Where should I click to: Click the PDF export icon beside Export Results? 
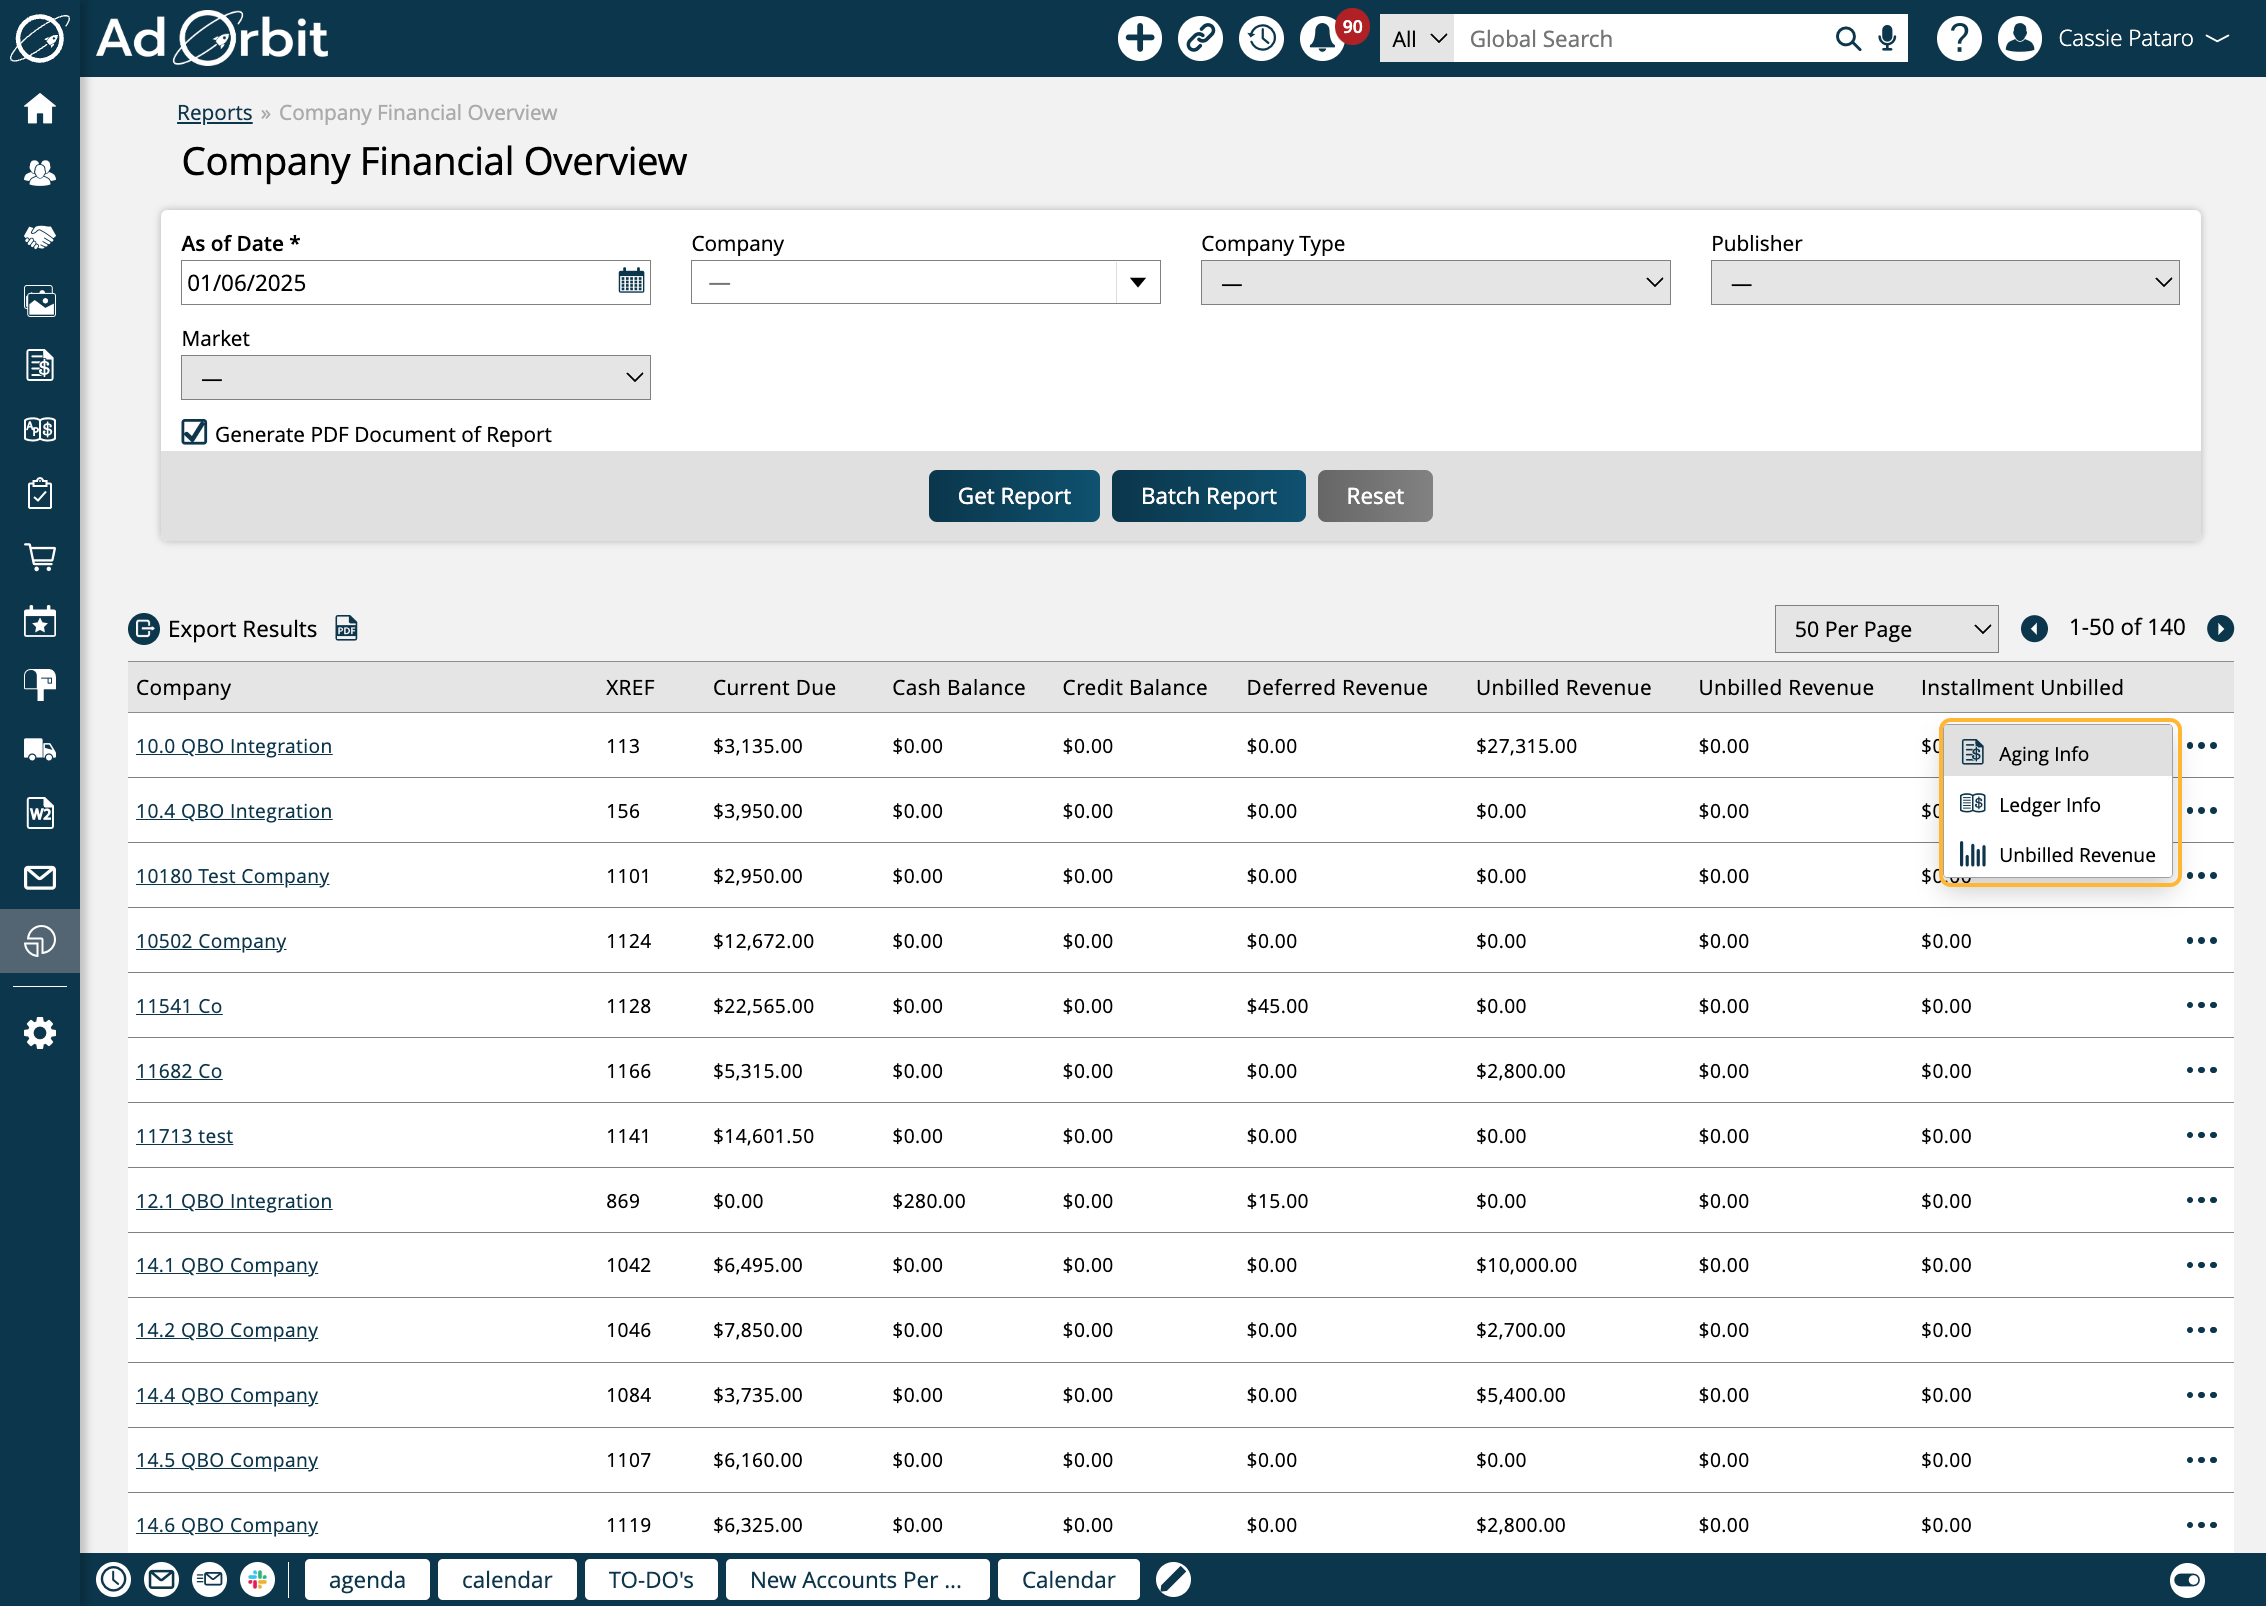pos(346,629)
